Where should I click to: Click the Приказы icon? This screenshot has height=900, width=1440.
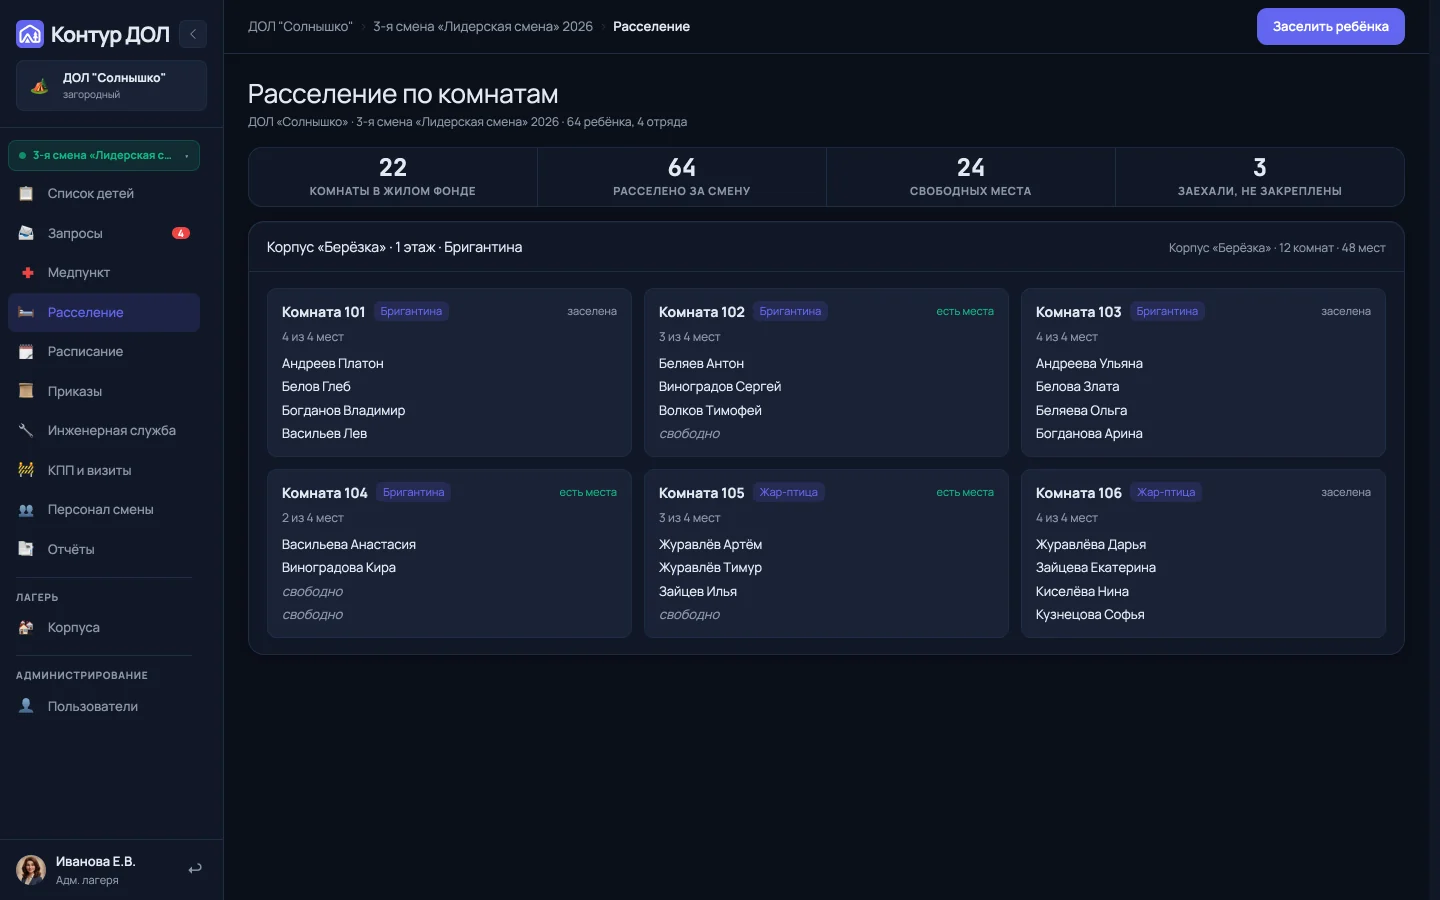point(27,391)
